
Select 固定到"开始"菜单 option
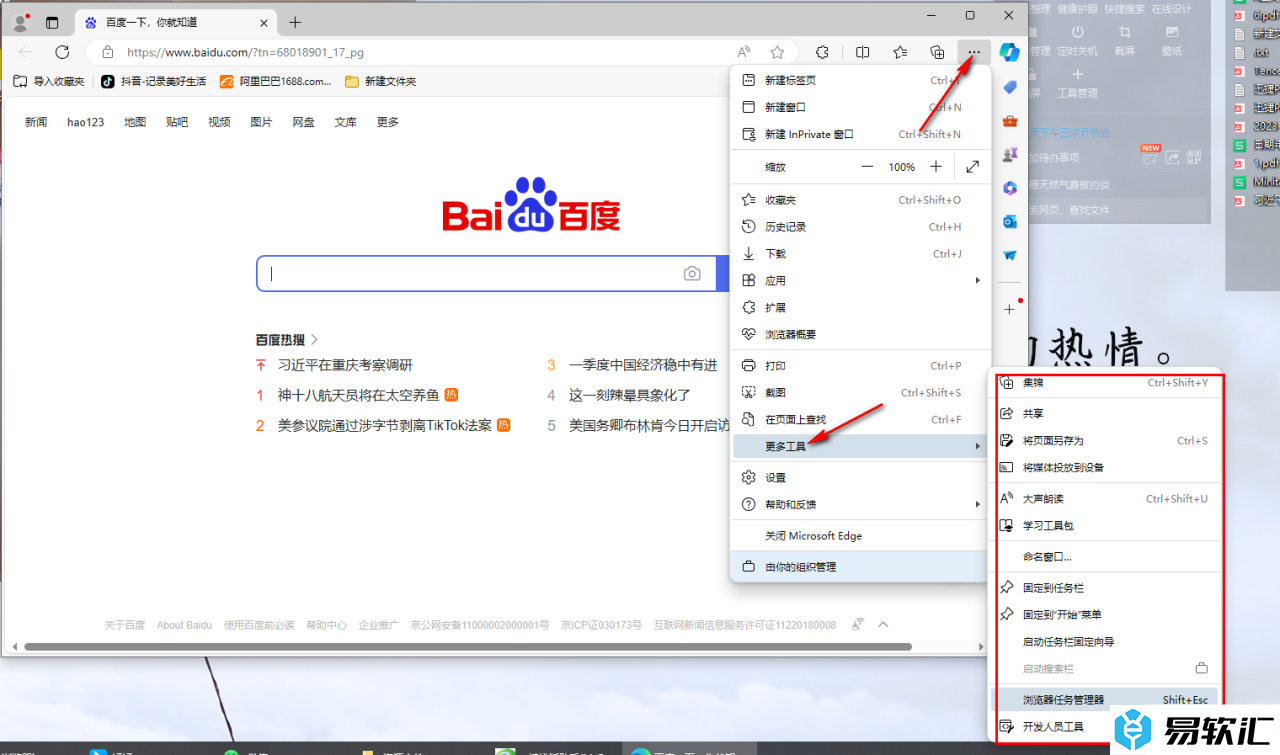click(x=1105, y=615)
